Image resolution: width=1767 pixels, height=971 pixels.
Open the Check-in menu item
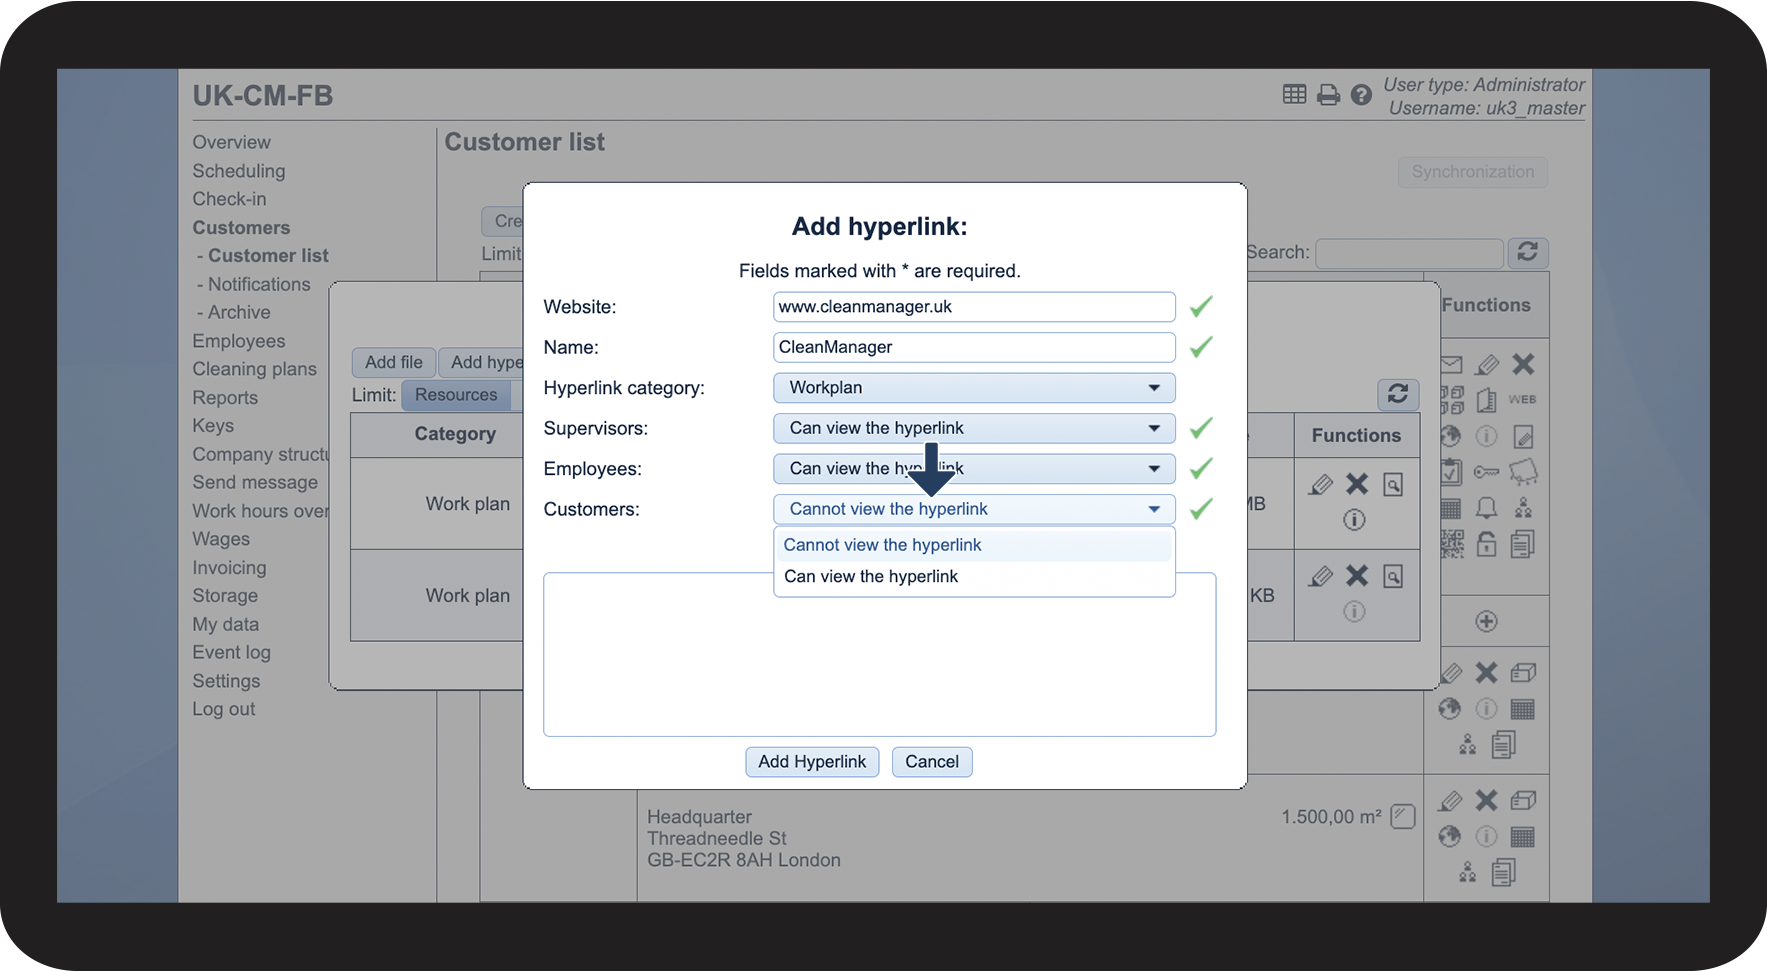pos(229,199)
